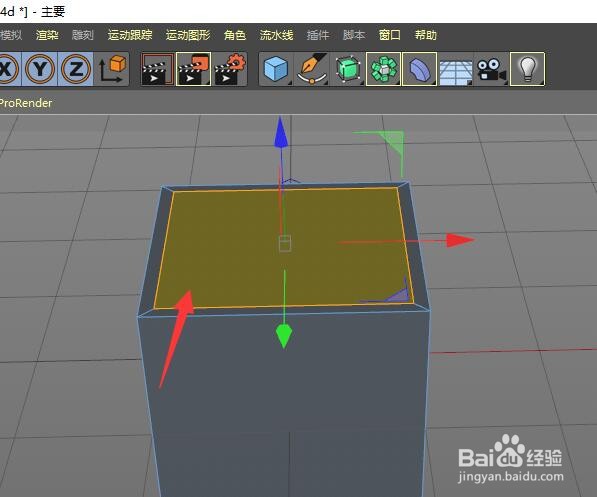Open the cloner array generator icon
The height and width of the screenshot is (497, 597).
(383, 69)
